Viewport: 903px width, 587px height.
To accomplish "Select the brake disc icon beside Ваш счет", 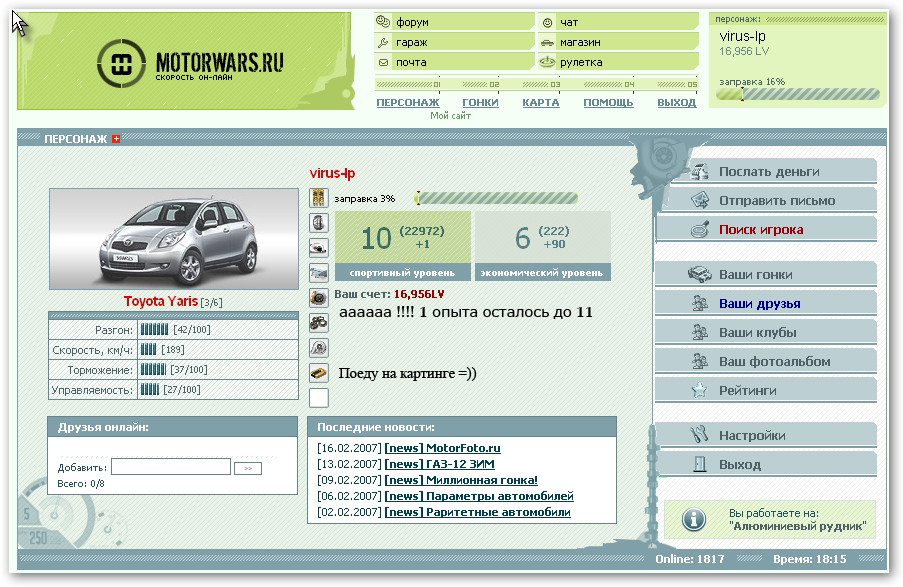I will pyautogui.click(x=318, y=298).
